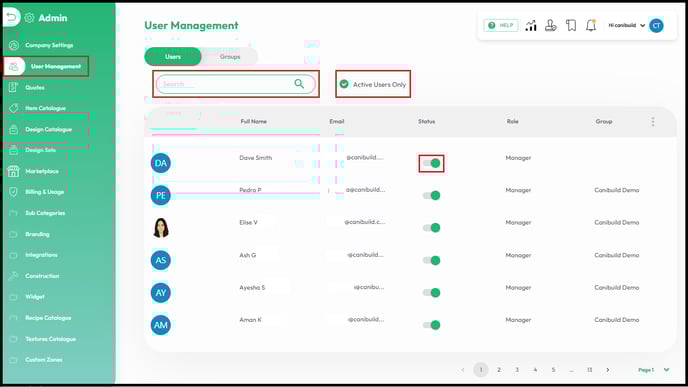This screenshot has width=688, height=387.
Task: Toggle the status switch for Aman K
Action: tap(431, 325)
